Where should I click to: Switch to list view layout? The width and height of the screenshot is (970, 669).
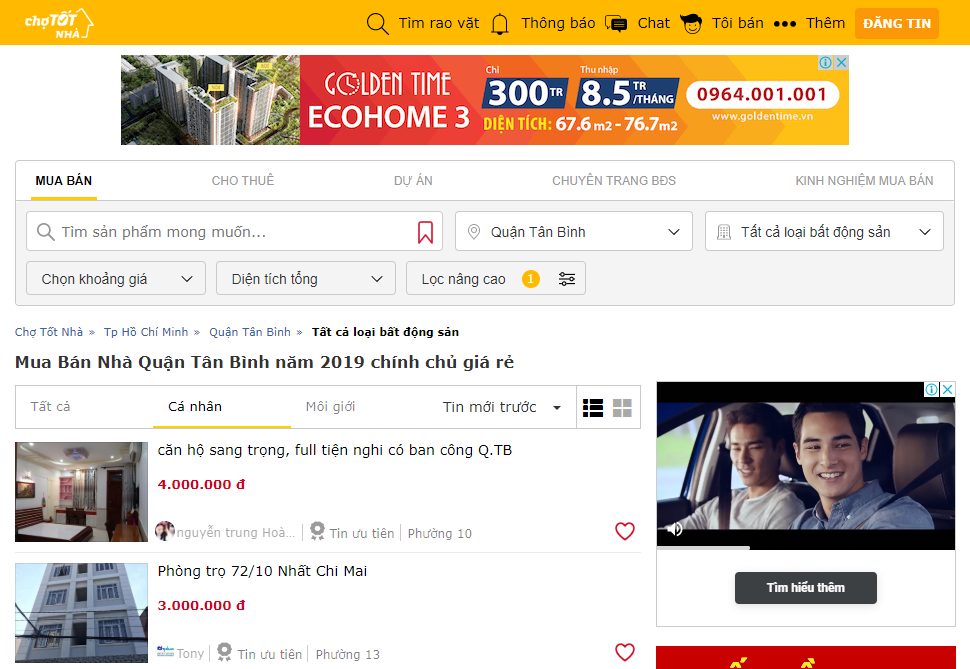(593, 407)
